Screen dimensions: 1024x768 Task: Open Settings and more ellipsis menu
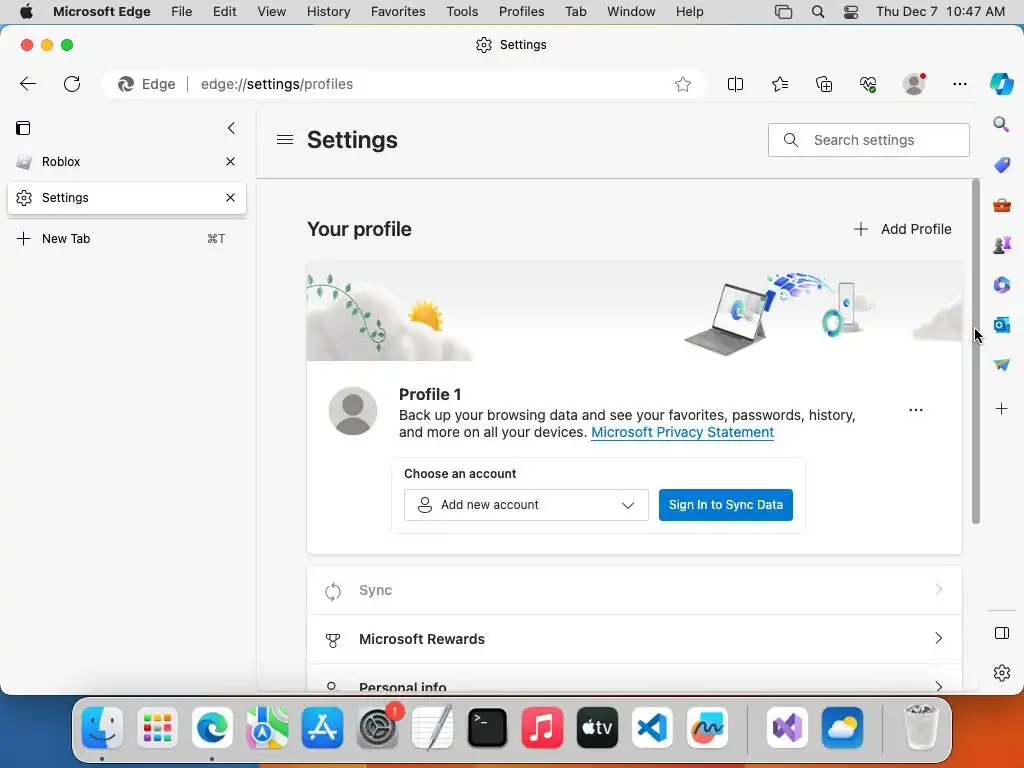959,84
